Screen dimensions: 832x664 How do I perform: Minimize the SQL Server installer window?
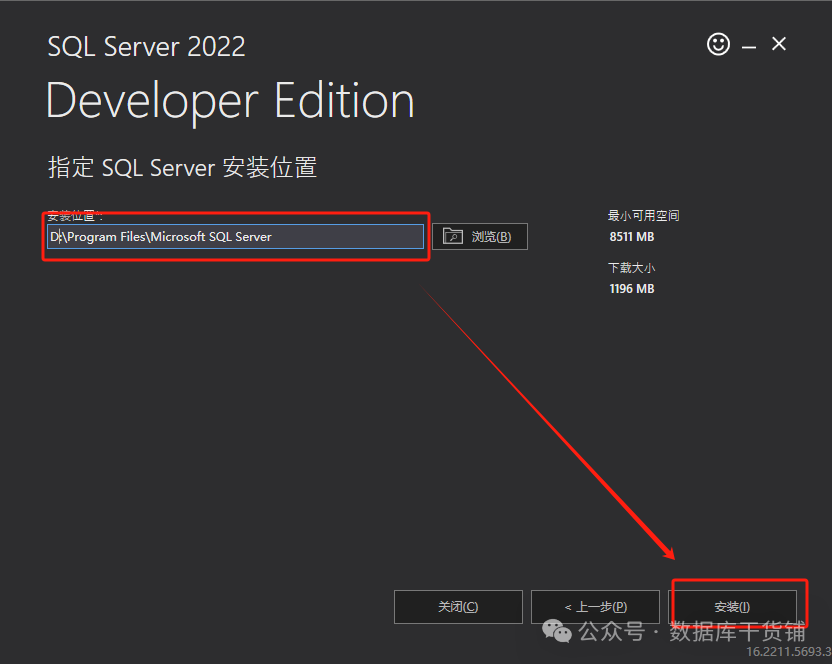(x=749, y=47)
